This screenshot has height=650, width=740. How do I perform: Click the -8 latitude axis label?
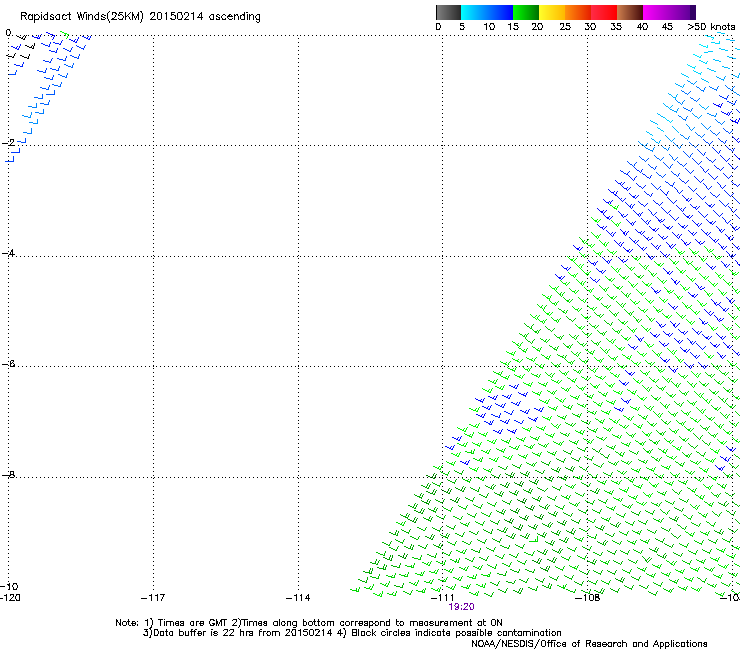pos(8,475)
